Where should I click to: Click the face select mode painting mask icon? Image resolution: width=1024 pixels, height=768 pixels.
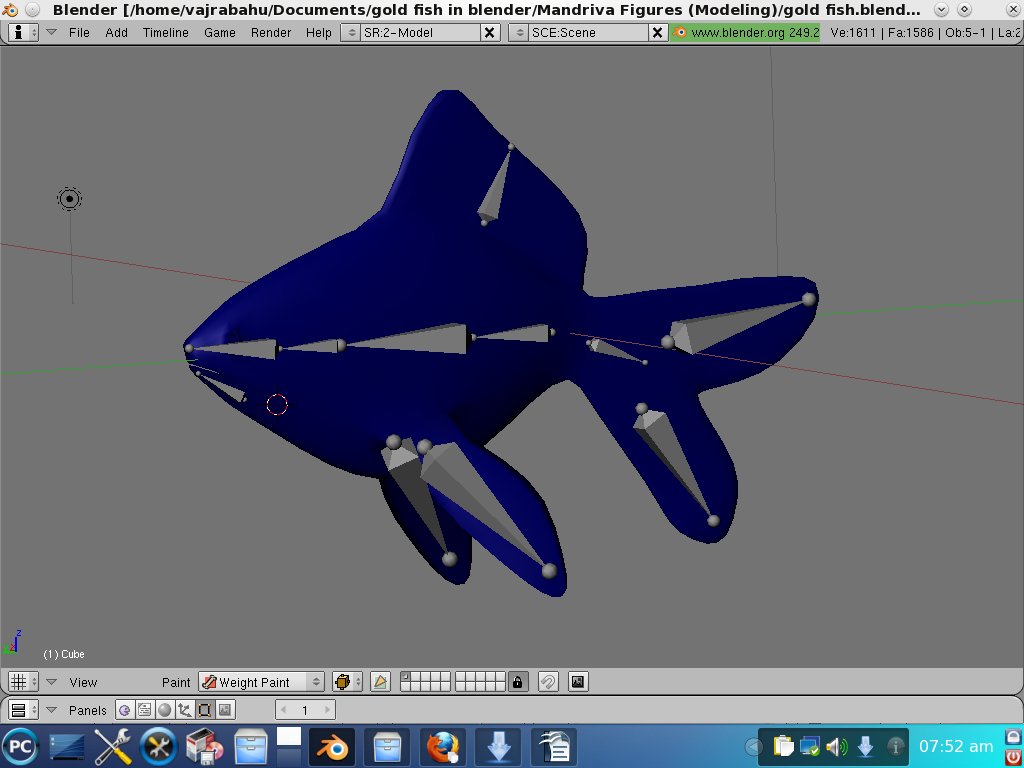click(x=380, y=682)
